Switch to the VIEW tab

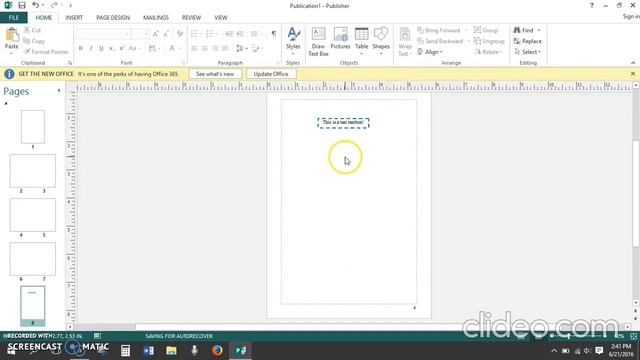(221, 18)
